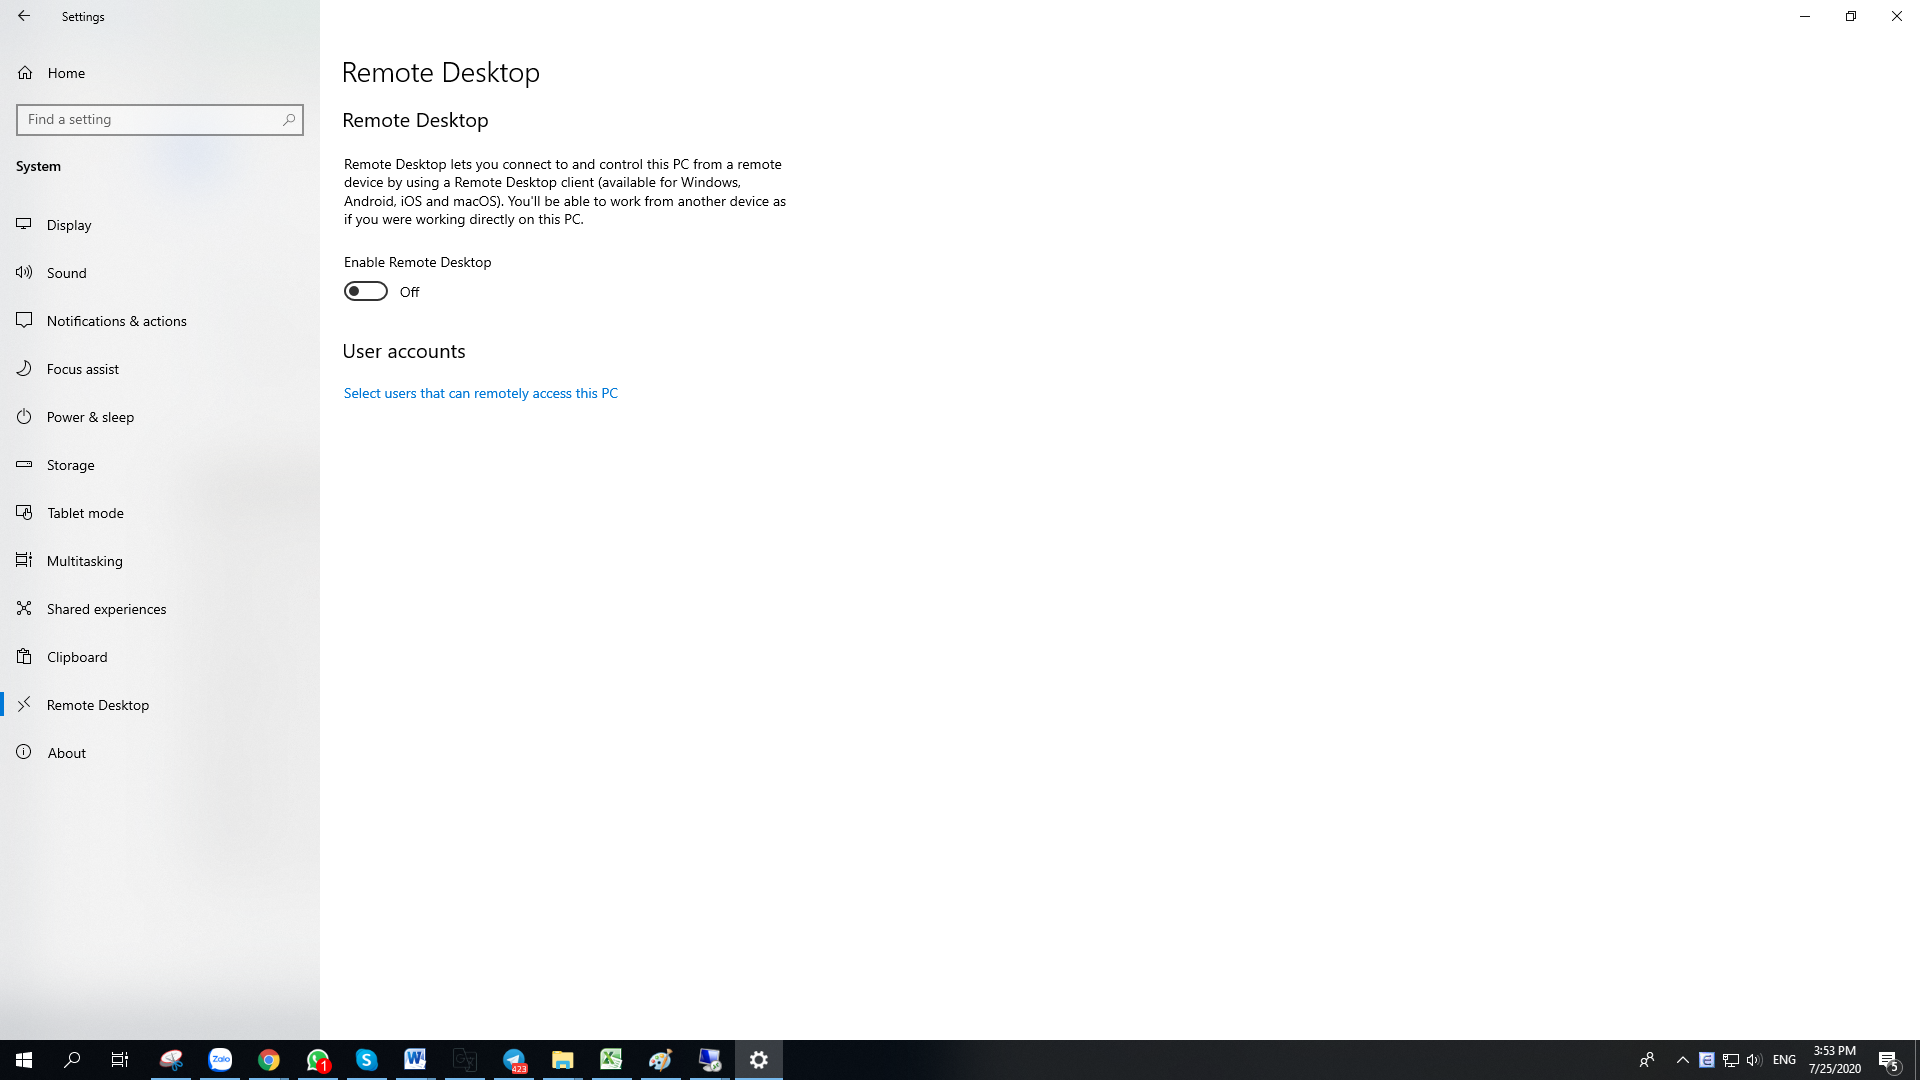Image resolution: width=1920 pixels, height=1080 pixels.
Task: Open Sound settings in the sidebar
Action: pyautogui.click(x=67, y=273)
